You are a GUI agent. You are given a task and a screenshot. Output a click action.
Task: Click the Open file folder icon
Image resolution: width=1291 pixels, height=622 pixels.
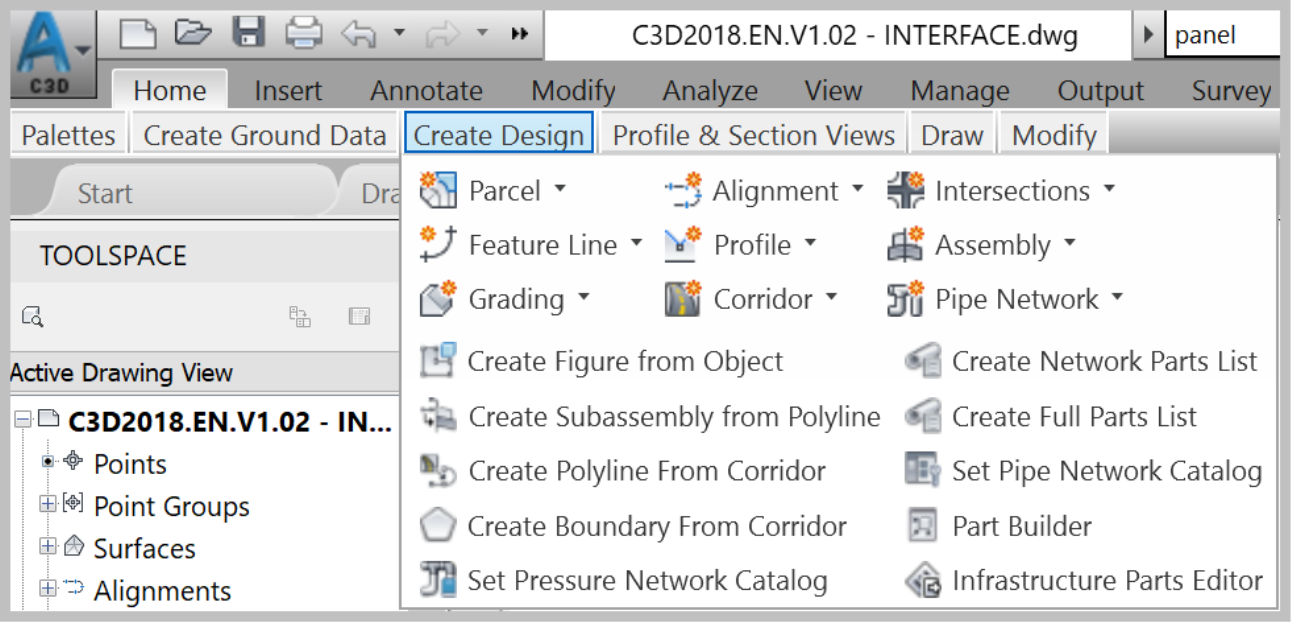pos(194,34)
